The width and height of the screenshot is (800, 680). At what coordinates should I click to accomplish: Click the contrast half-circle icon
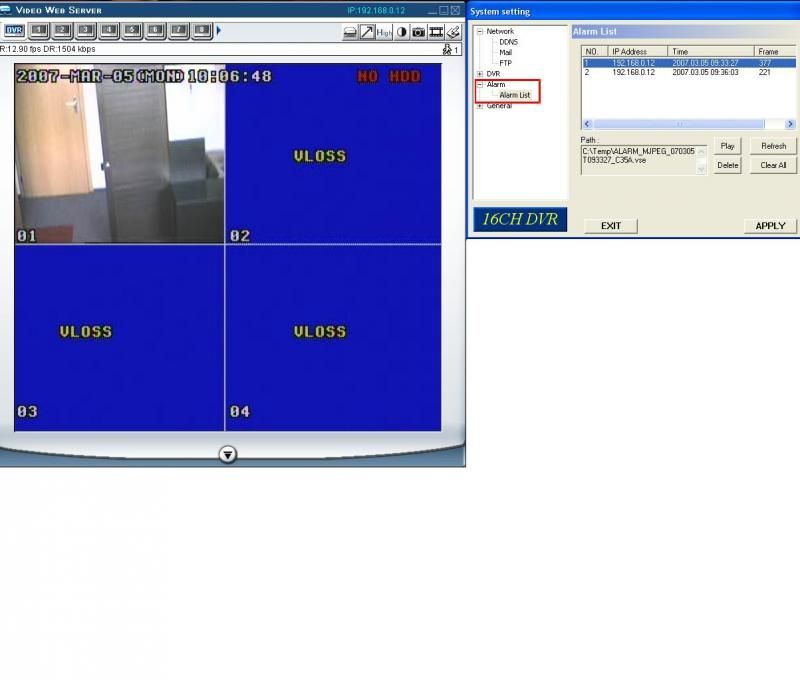402,32
